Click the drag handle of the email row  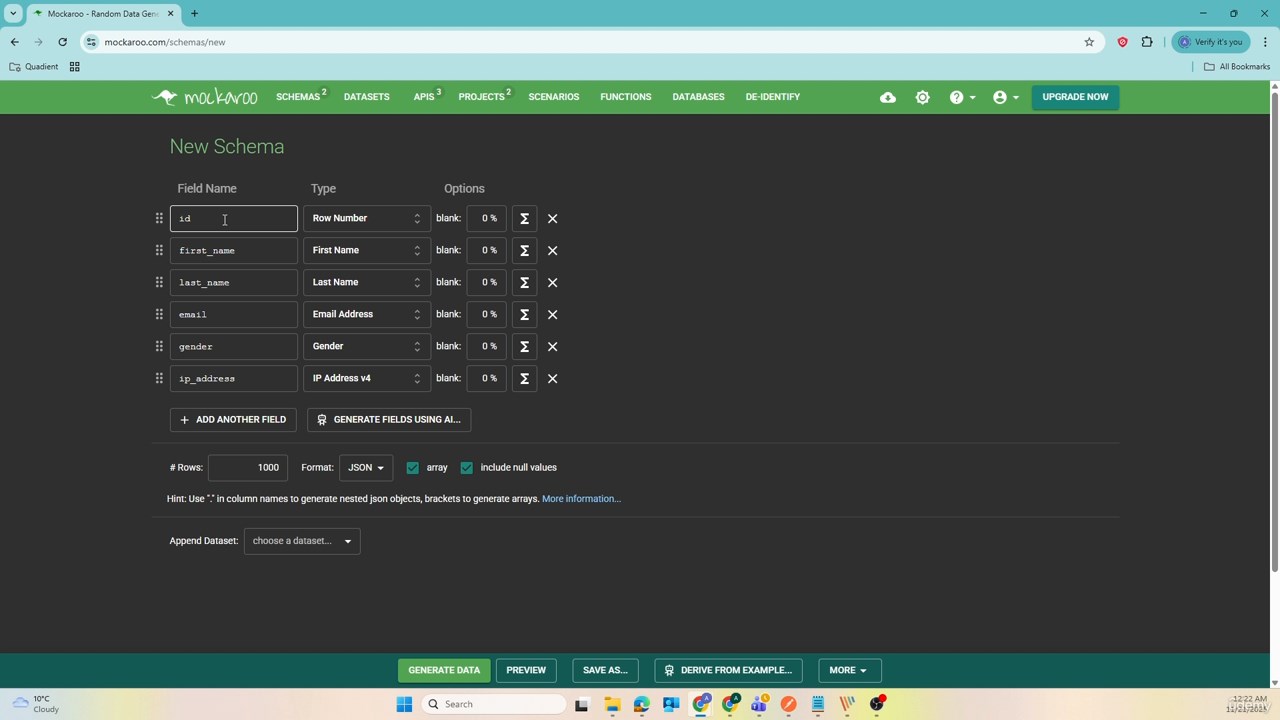159,314
